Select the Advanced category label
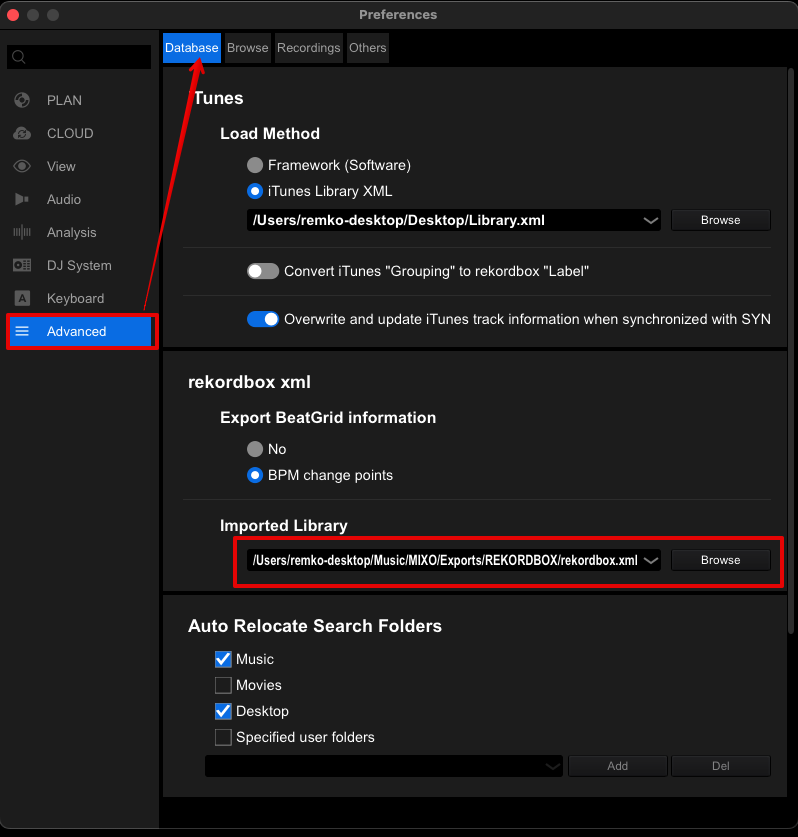Screen dimensions: 798x837 pos(76,331)
